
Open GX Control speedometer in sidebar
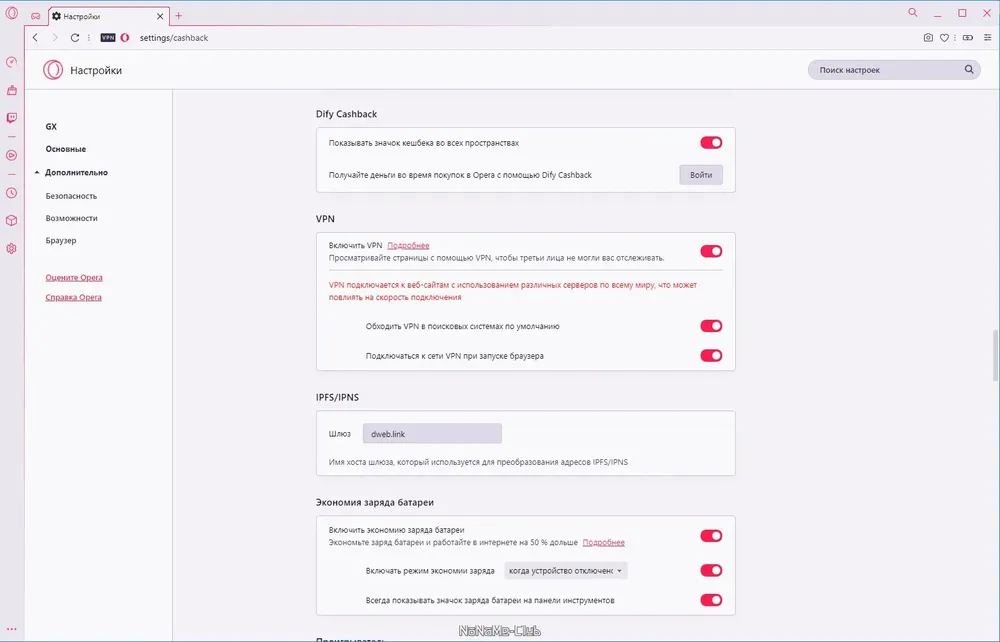pyautogui.click(x=11, y=62)
